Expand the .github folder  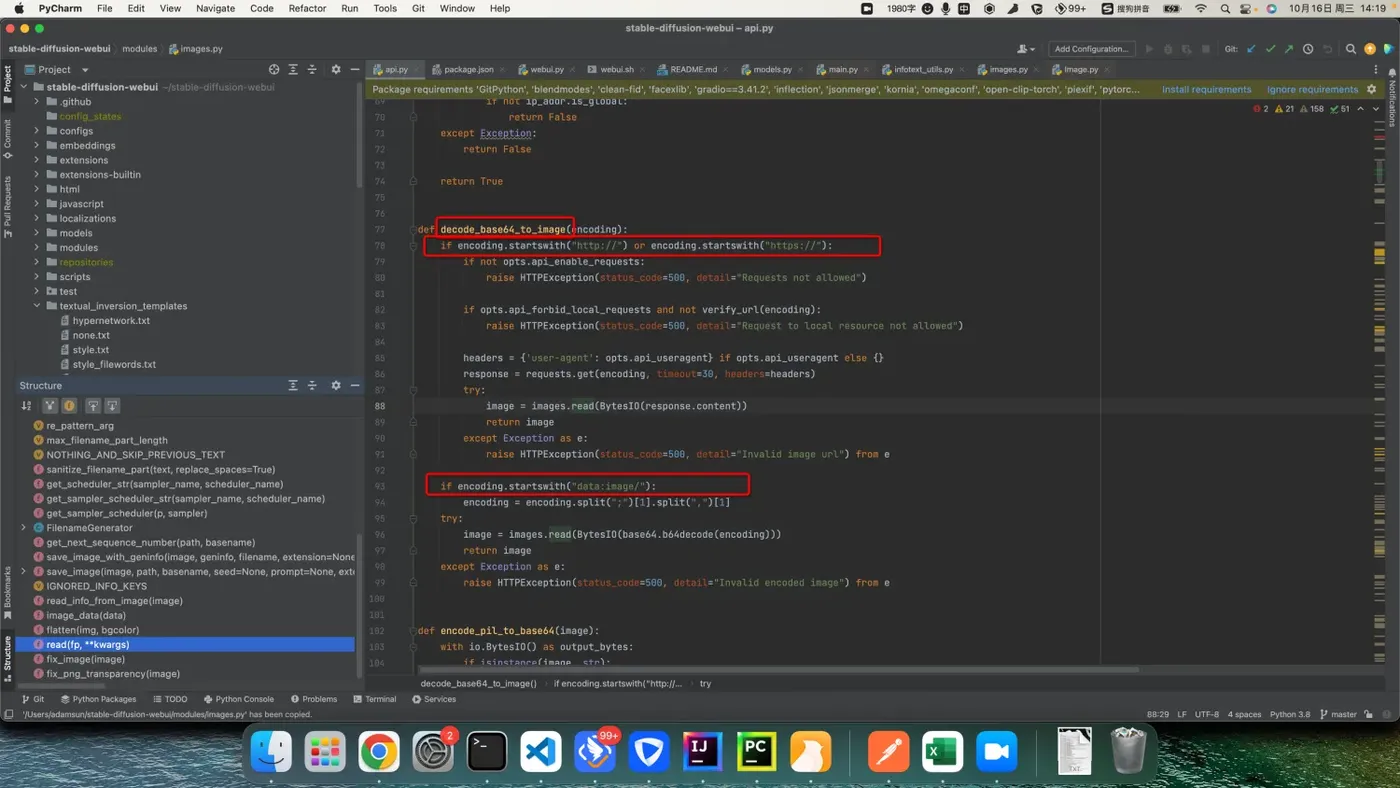37,102
